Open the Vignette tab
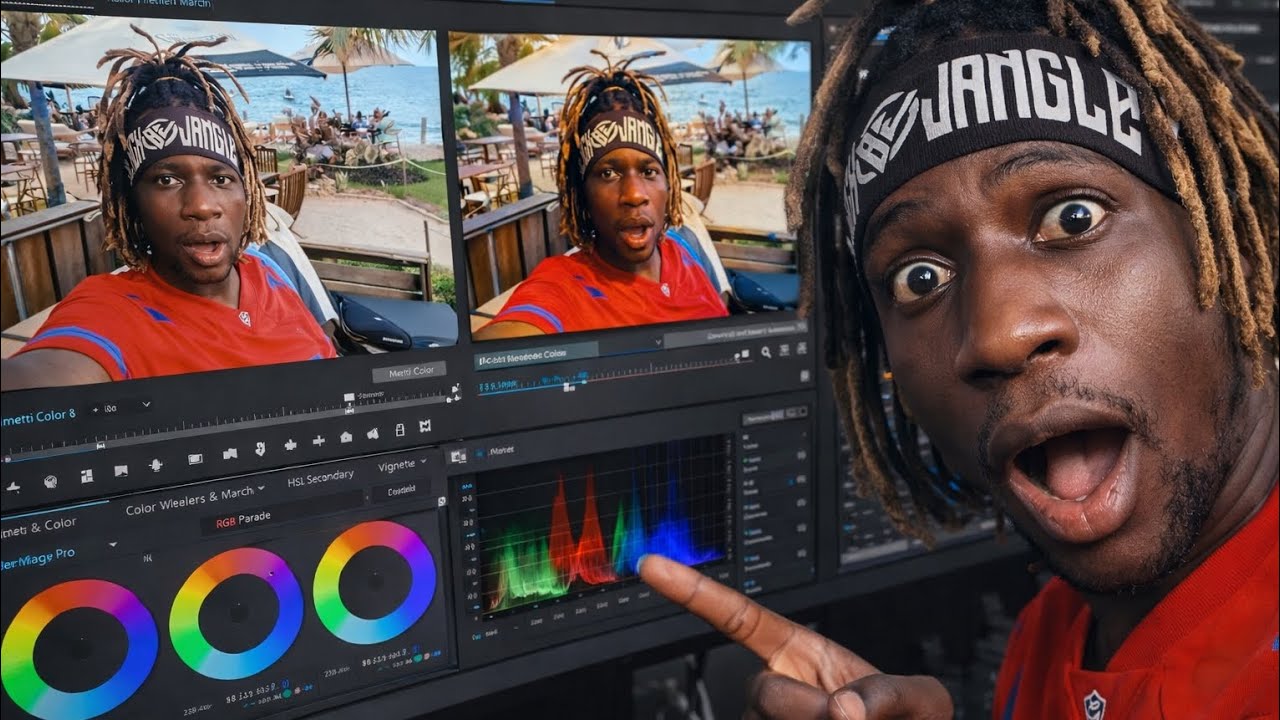The image size is (1280, 720). click(396, 466)
